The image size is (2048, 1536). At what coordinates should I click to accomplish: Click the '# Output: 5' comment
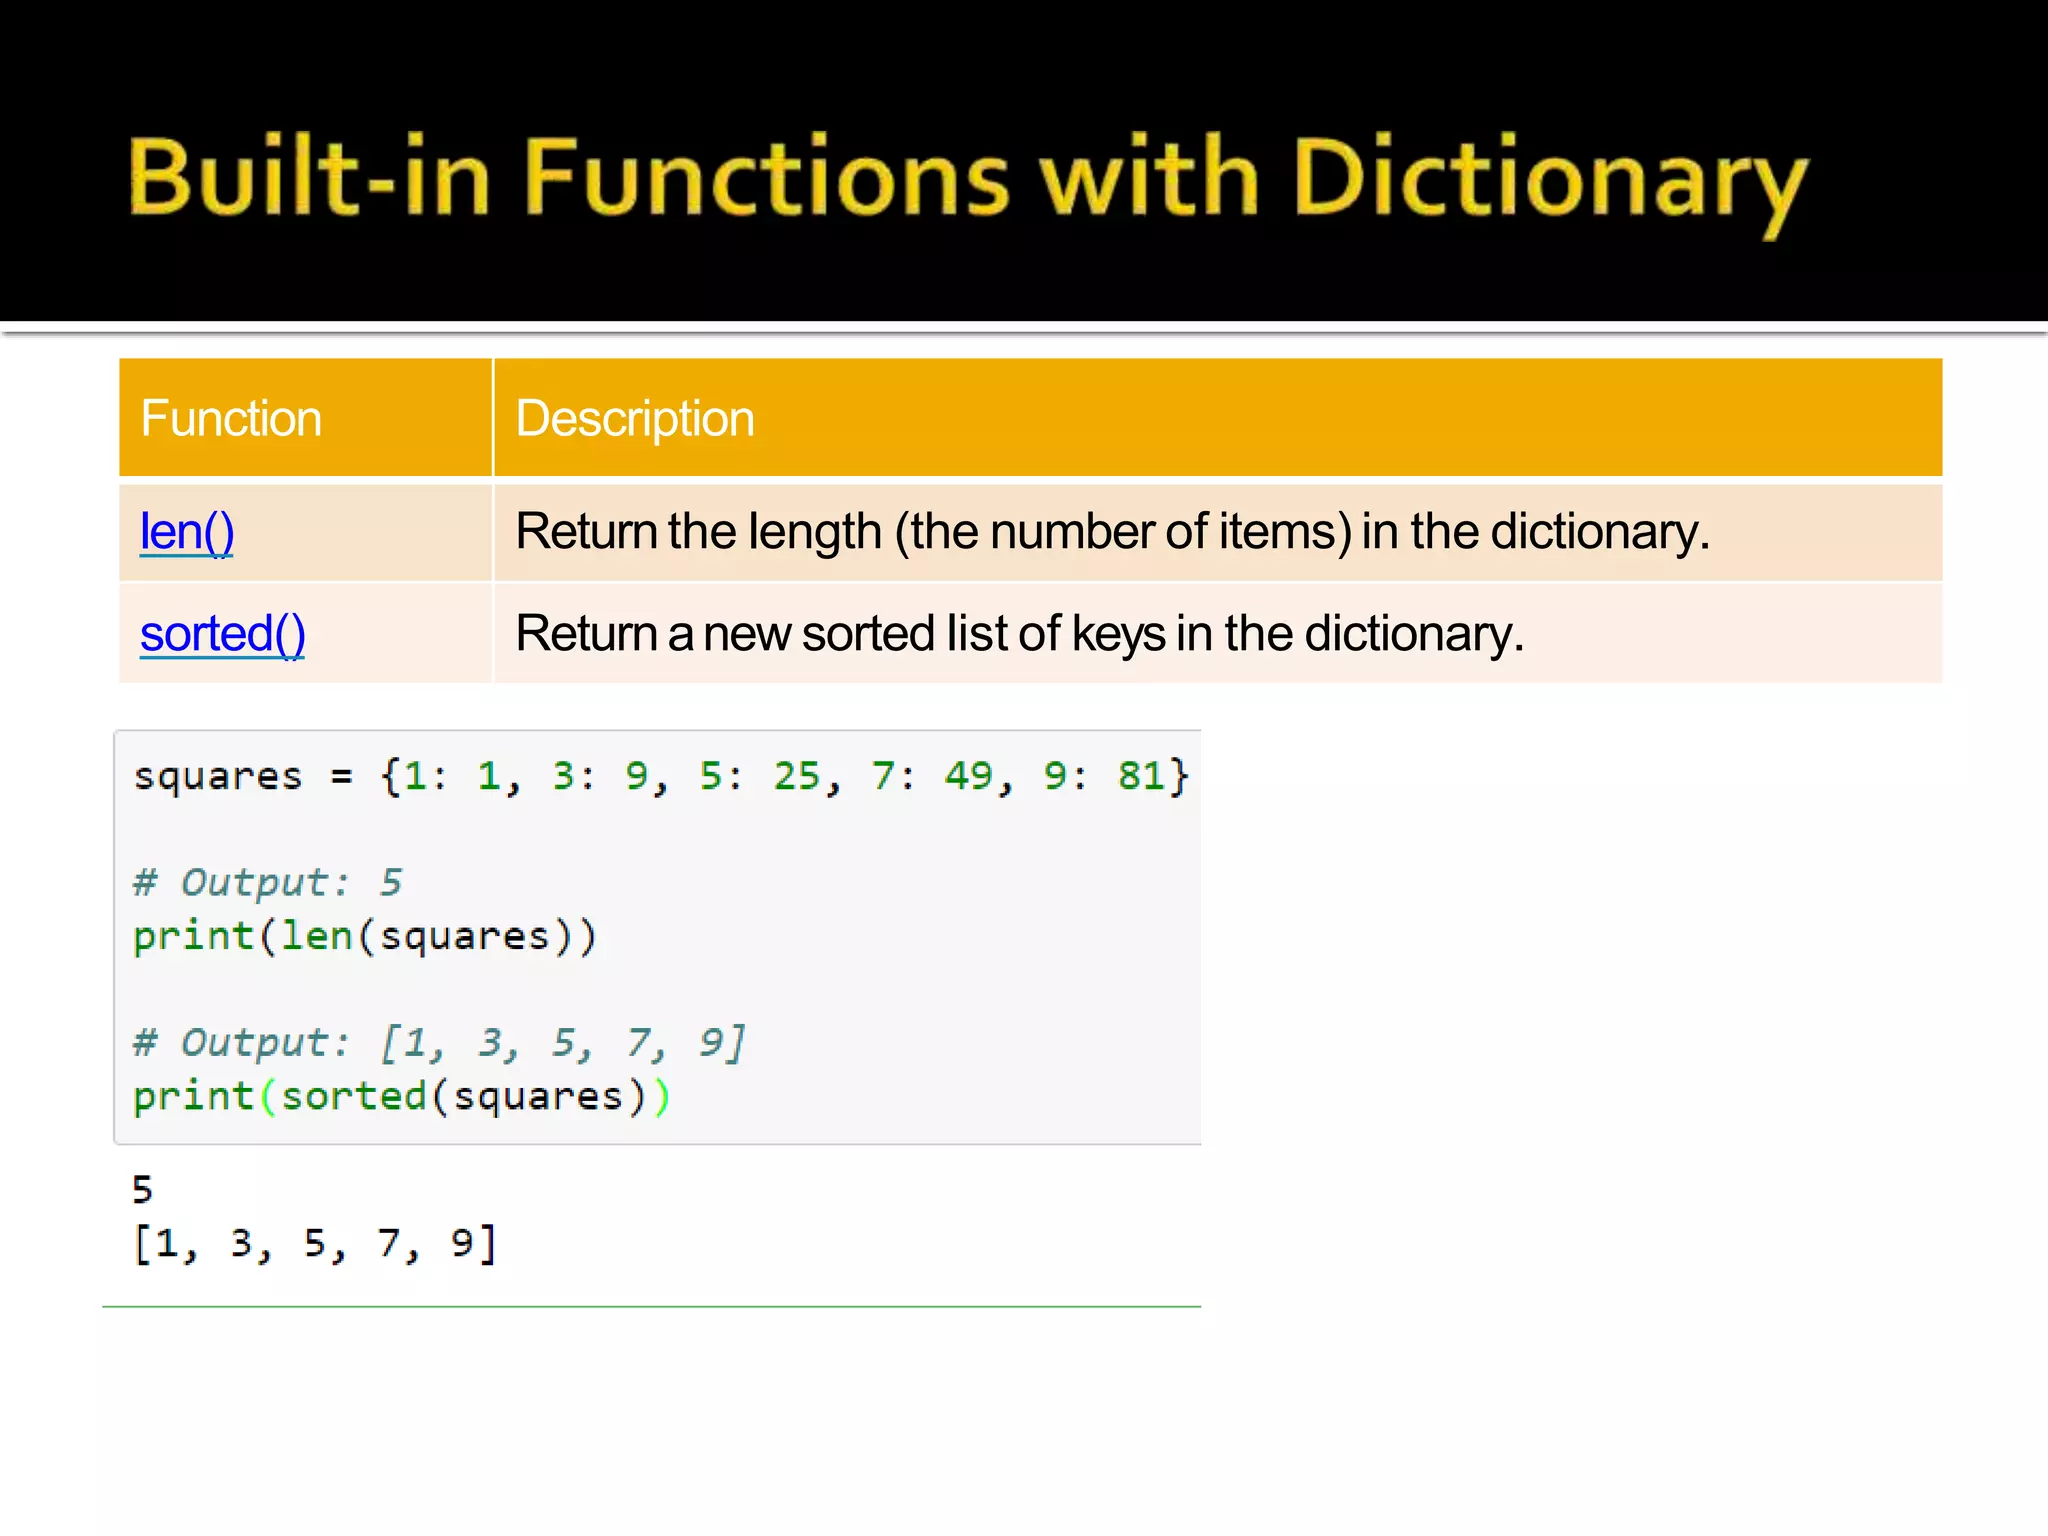(268, 882)
